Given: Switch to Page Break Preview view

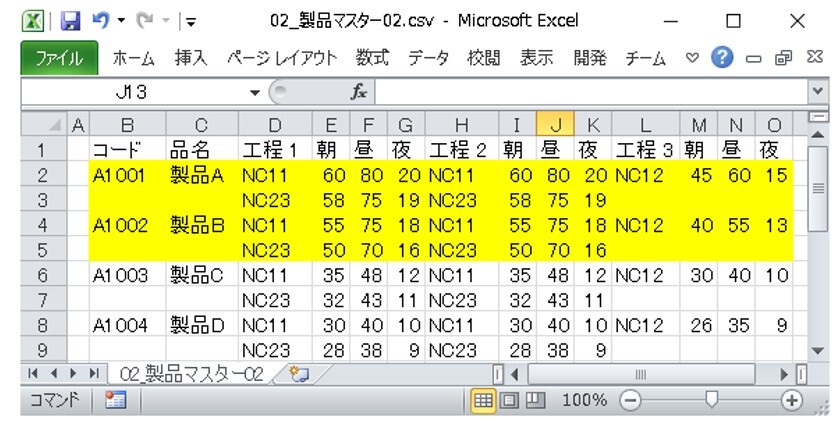Looking at the screenshot, I should pos(534,400).
